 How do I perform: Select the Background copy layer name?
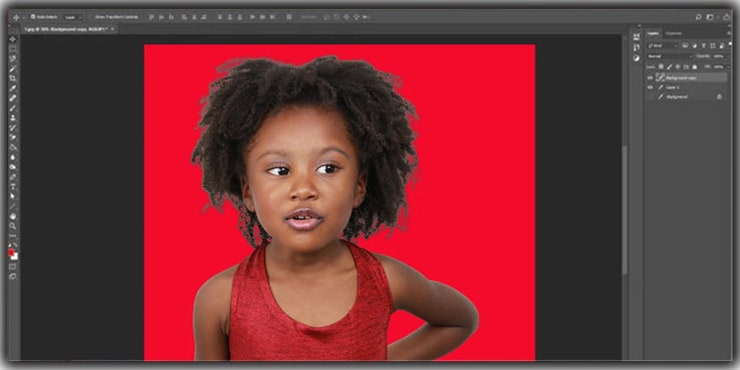pyautogui.click(x=681, y=78)
